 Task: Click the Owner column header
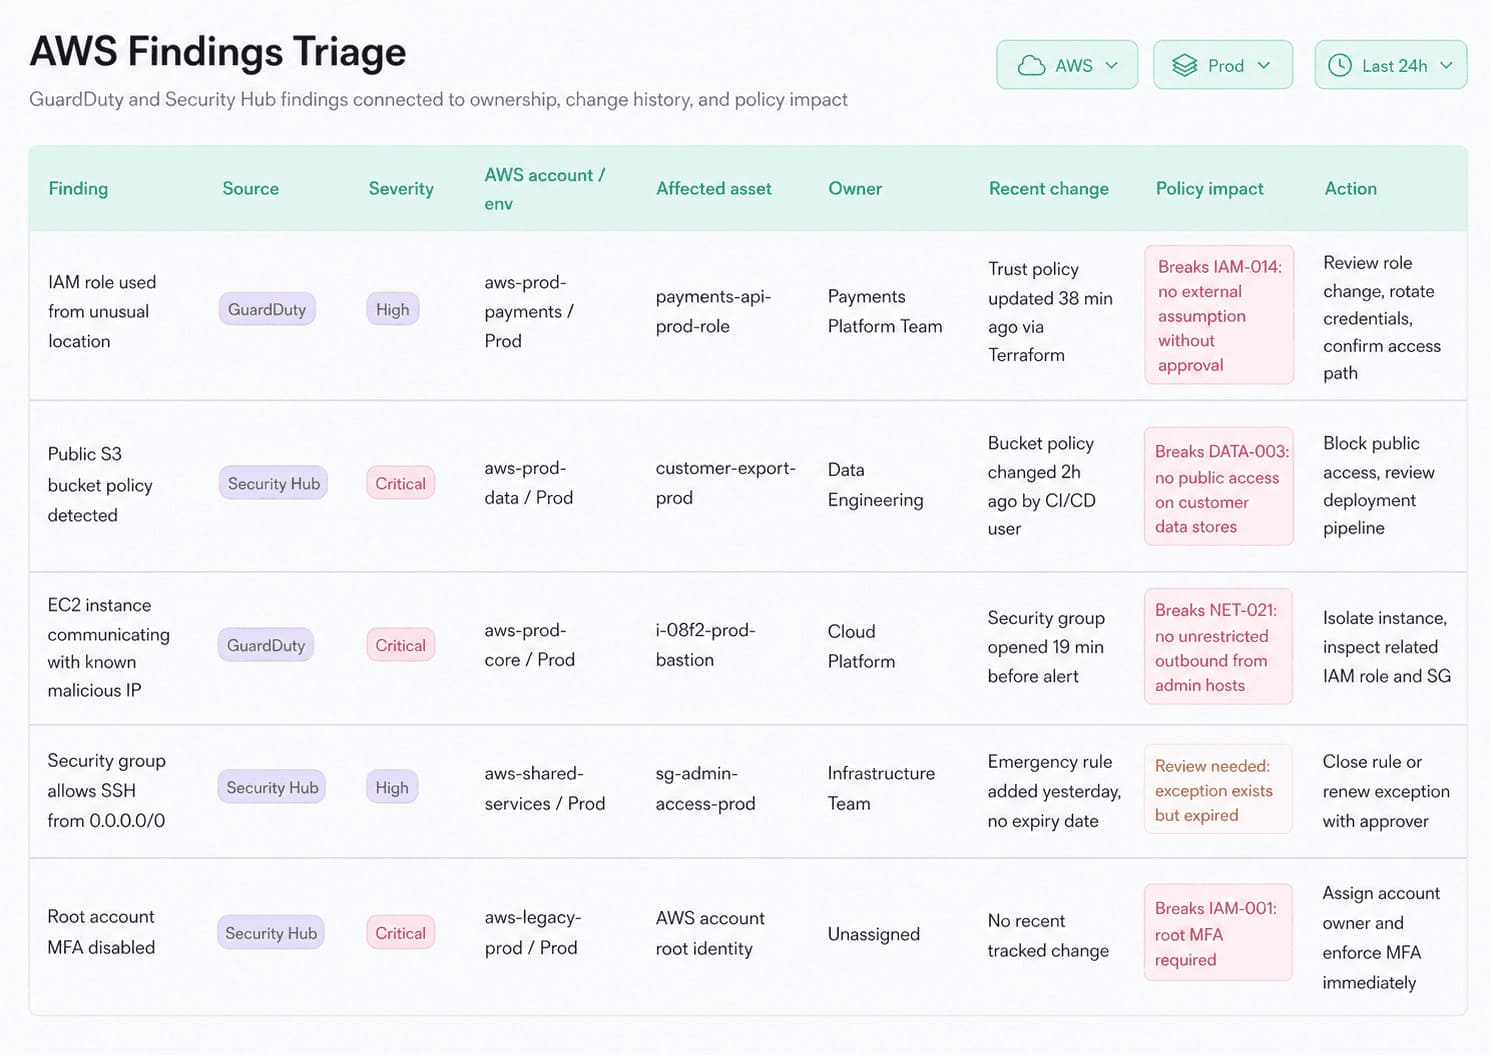855,189
